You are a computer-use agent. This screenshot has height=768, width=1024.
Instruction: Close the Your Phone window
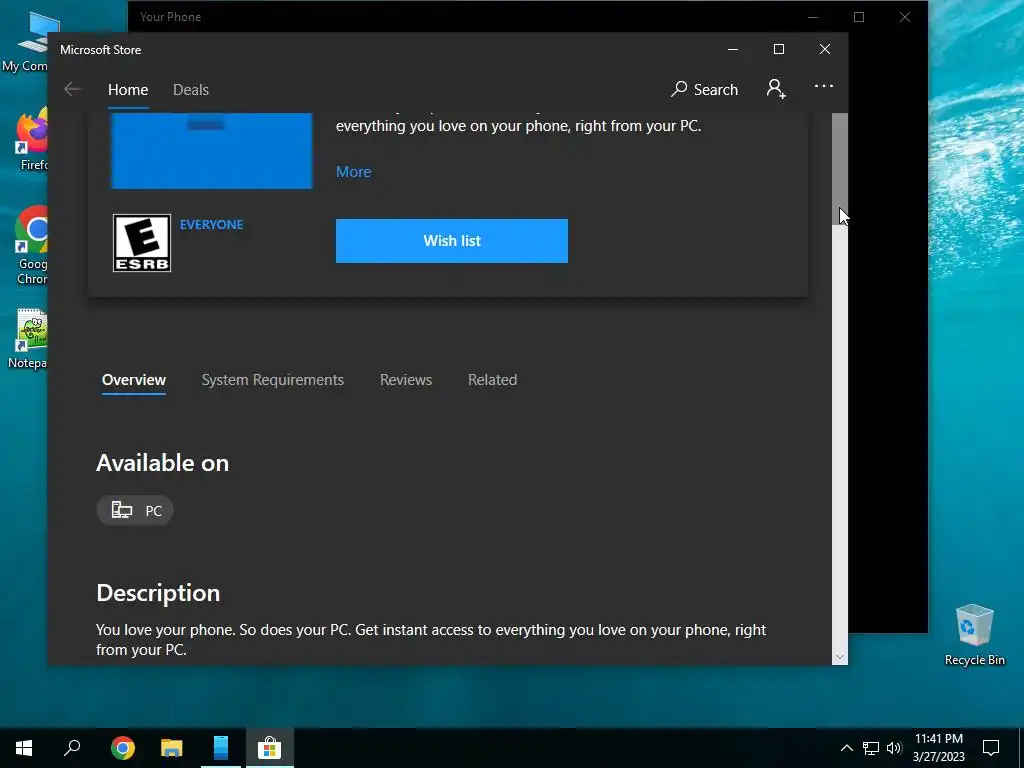(904, 17)
